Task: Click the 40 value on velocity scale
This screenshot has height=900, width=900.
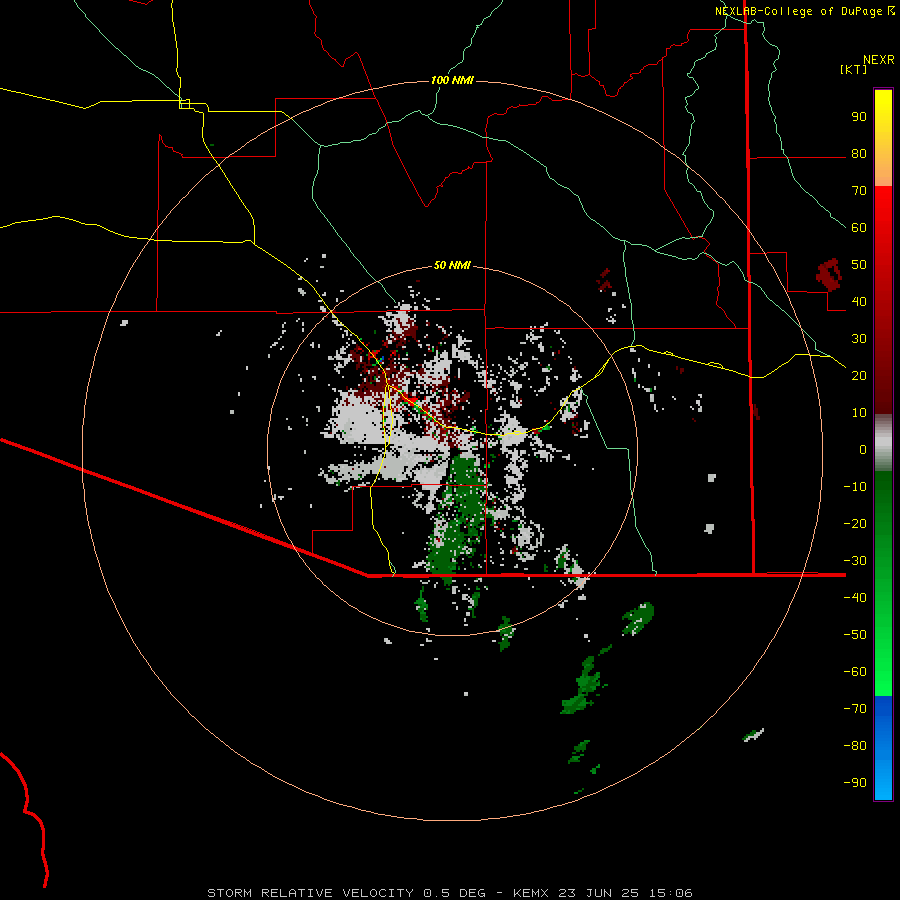Action: 859,302
